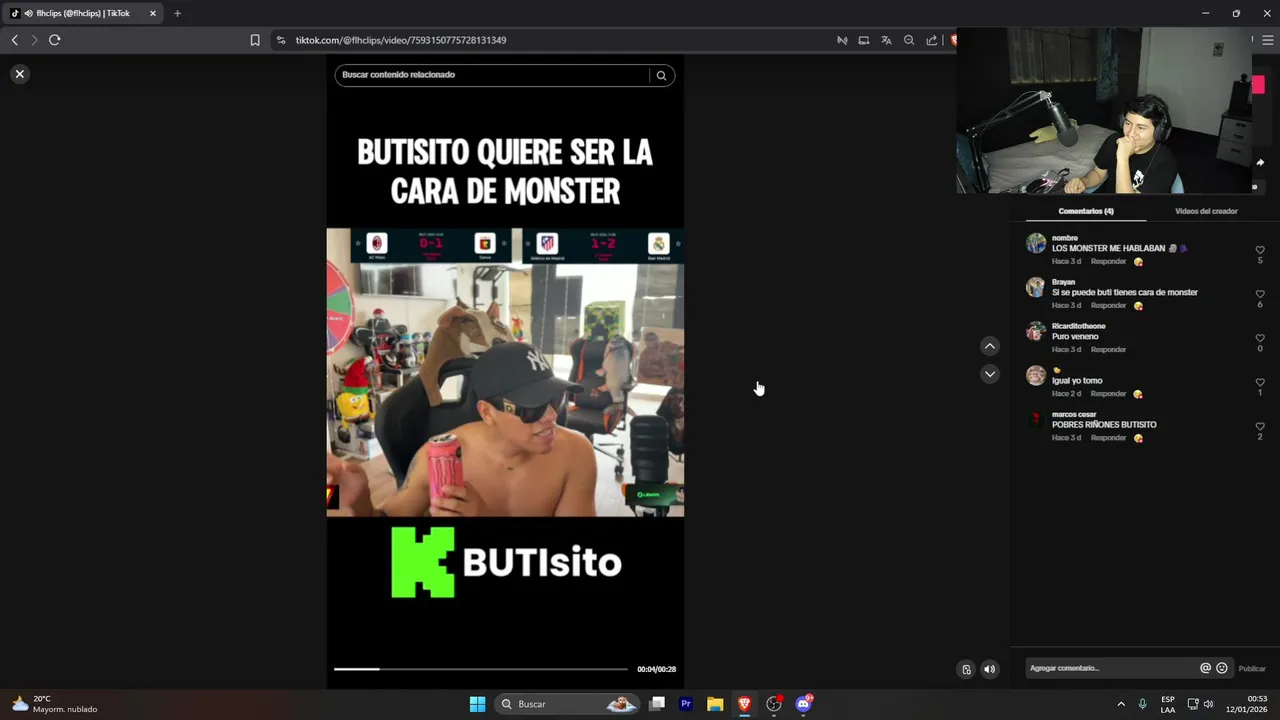This screenshot has width=1280, height=720.
Task: Add emoji reaction to marcos cesar's comment
Action: coord(1138,438)
